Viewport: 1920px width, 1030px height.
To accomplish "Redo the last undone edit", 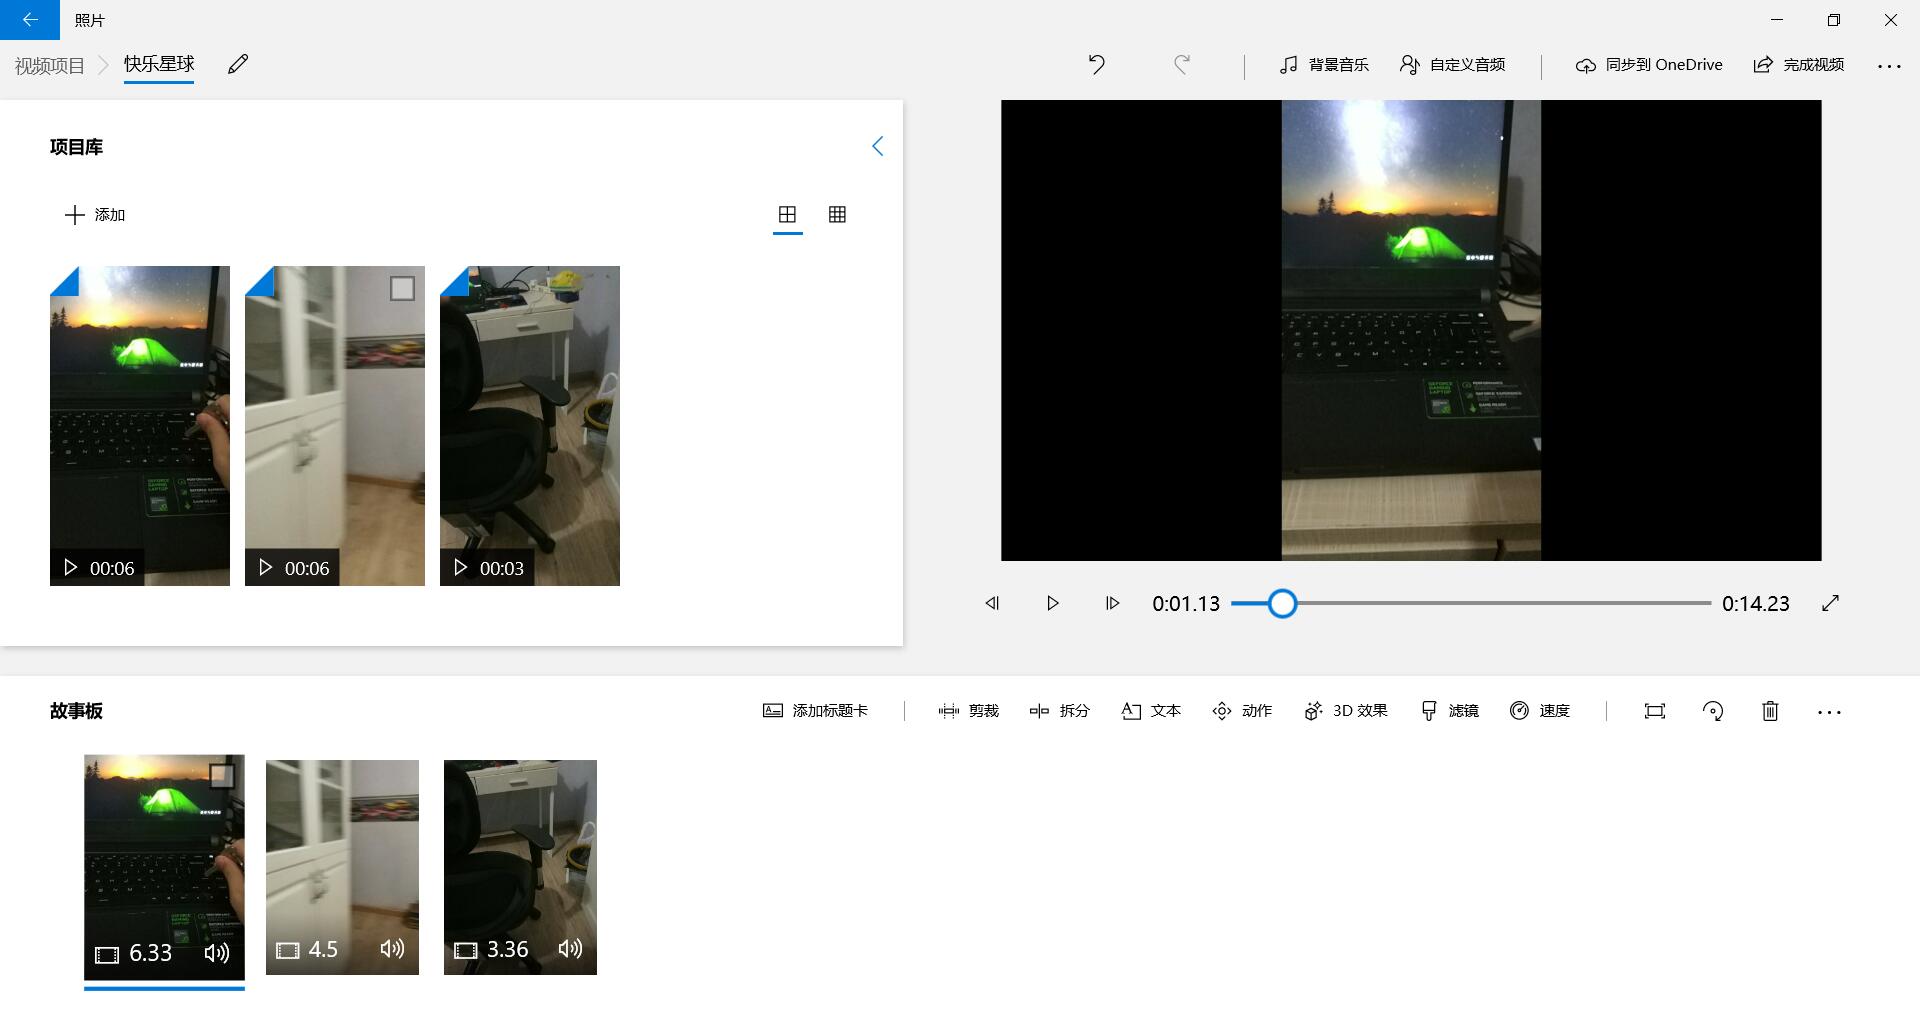I will (1181, 65).
